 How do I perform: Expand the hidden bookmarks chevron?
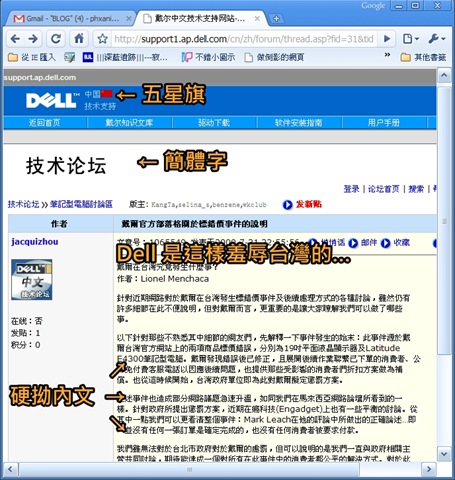click(387, 55)
